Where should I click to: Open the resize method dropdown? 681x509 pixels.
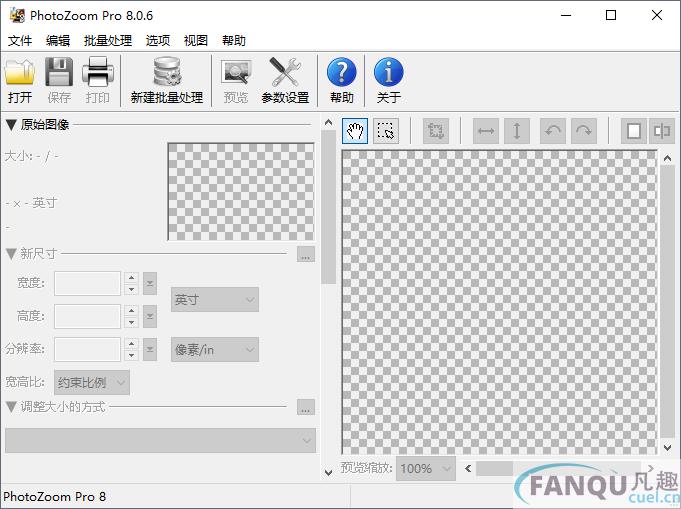[160, 441]
